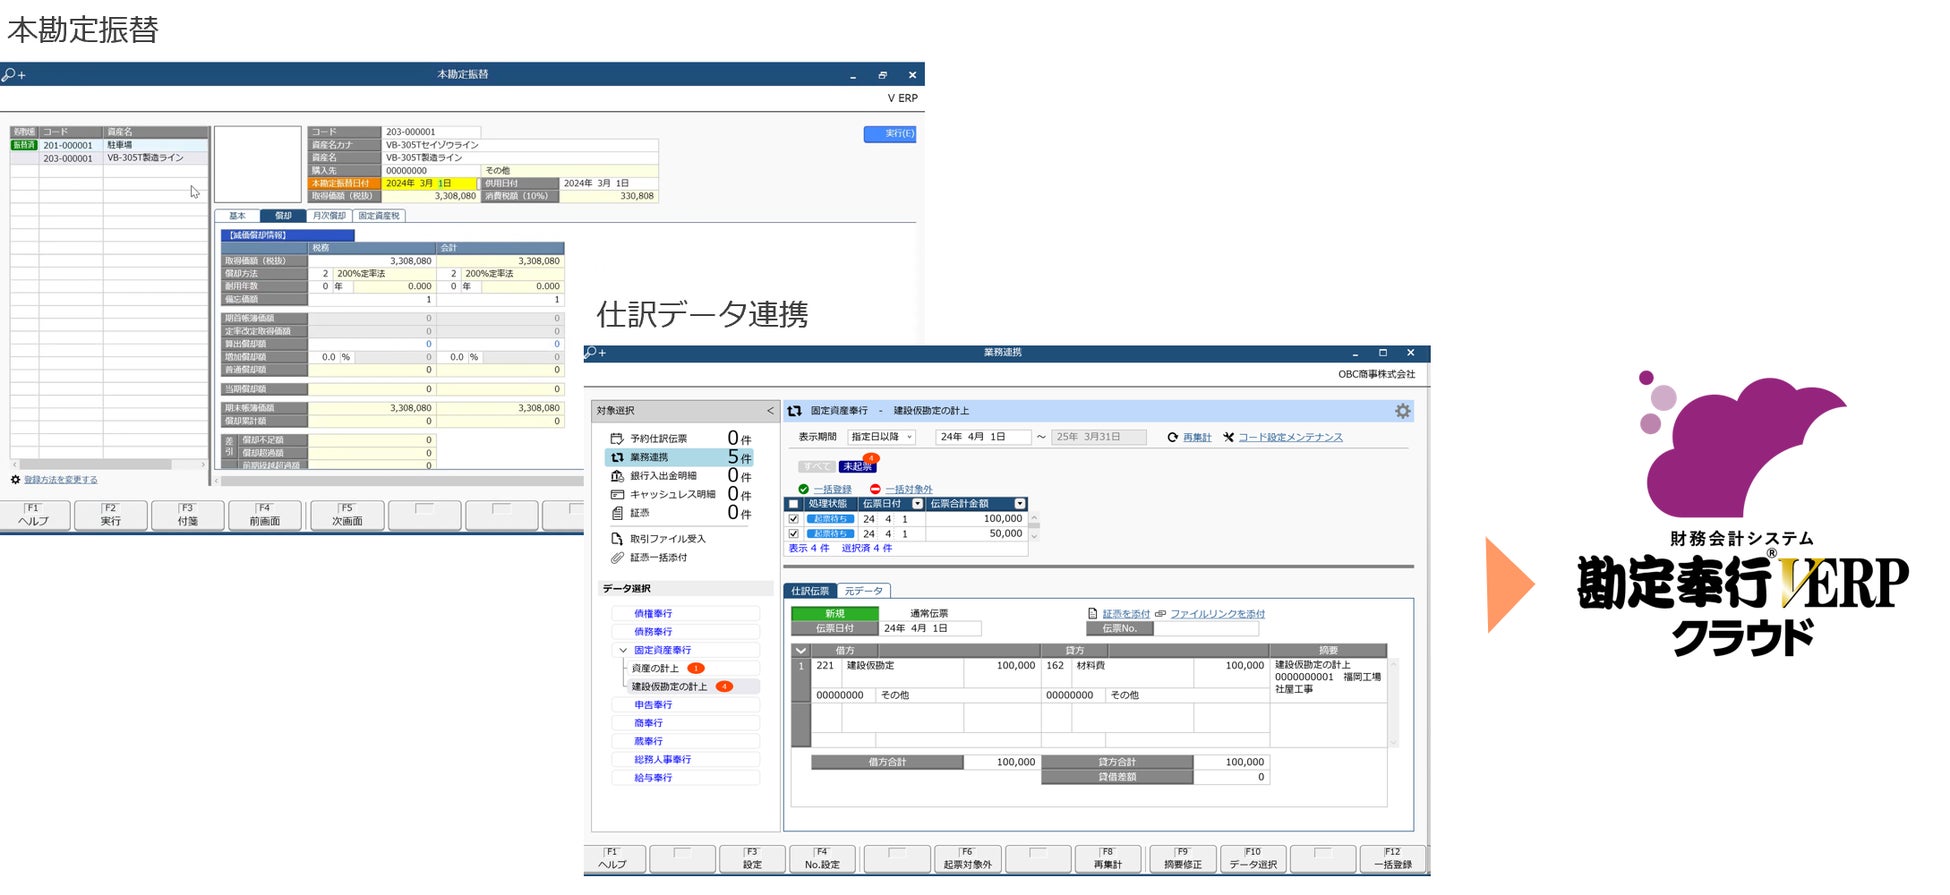Click the 申告奉行 data item

(685, 705)
